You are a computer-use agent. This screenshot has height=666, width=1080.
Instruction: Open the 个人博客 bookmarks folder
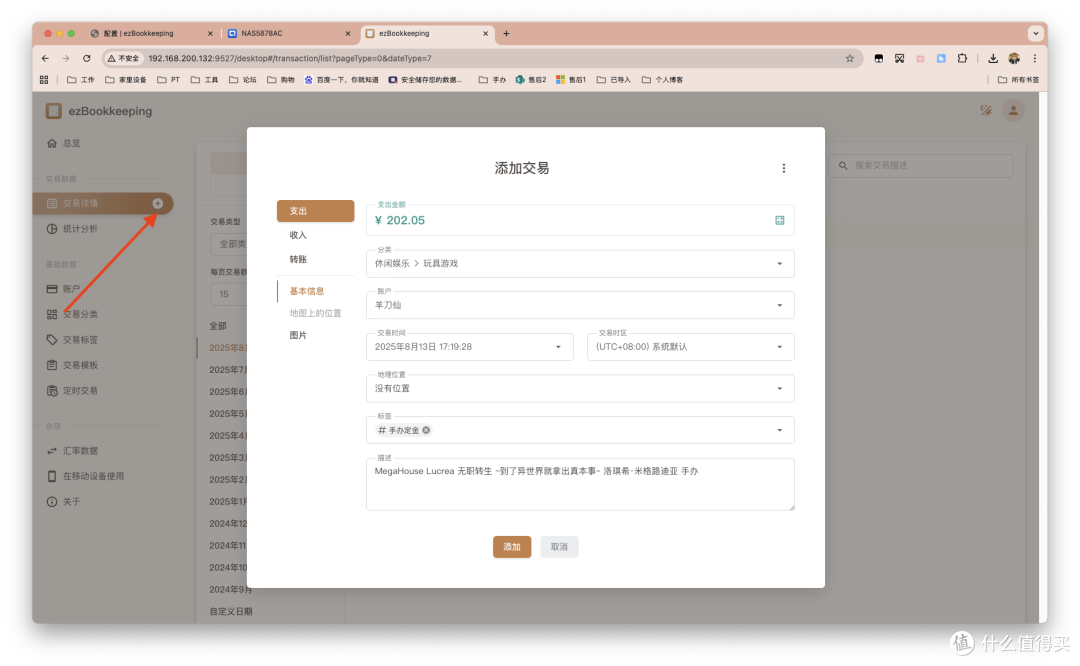[662, 80]
